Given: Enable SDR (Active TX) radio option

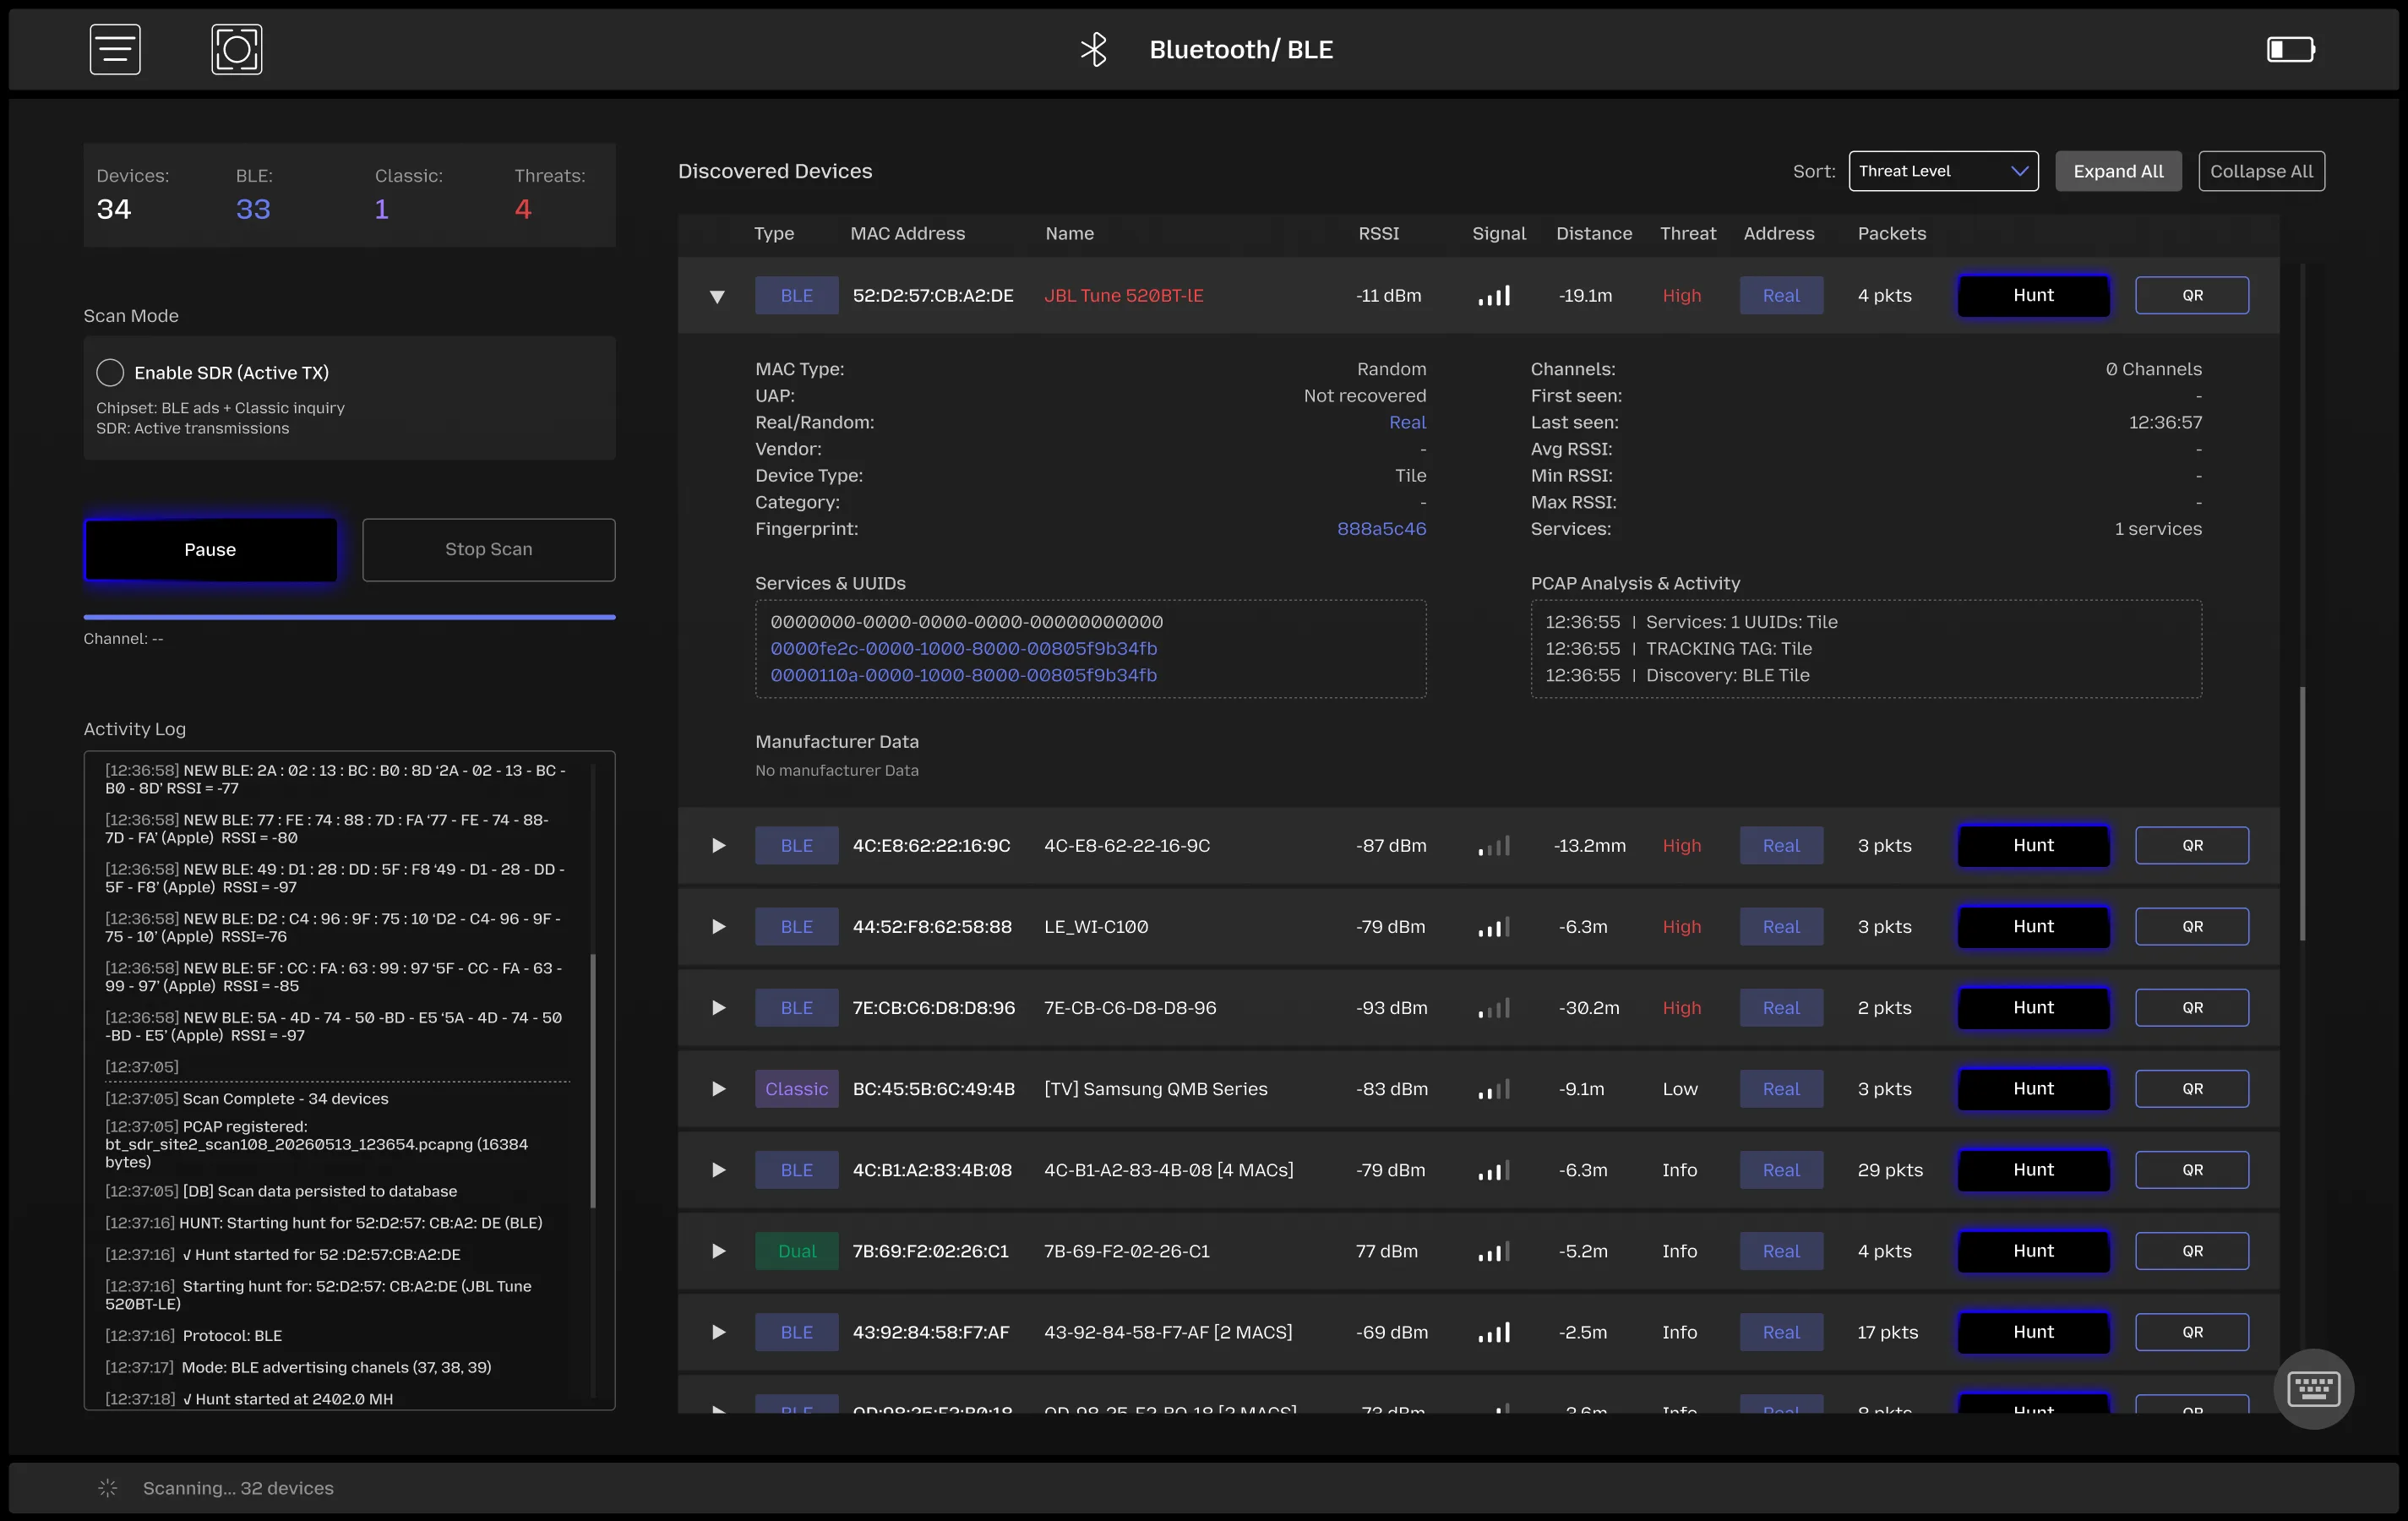Looking at the screenshot, I should click(x=110, y=372).
